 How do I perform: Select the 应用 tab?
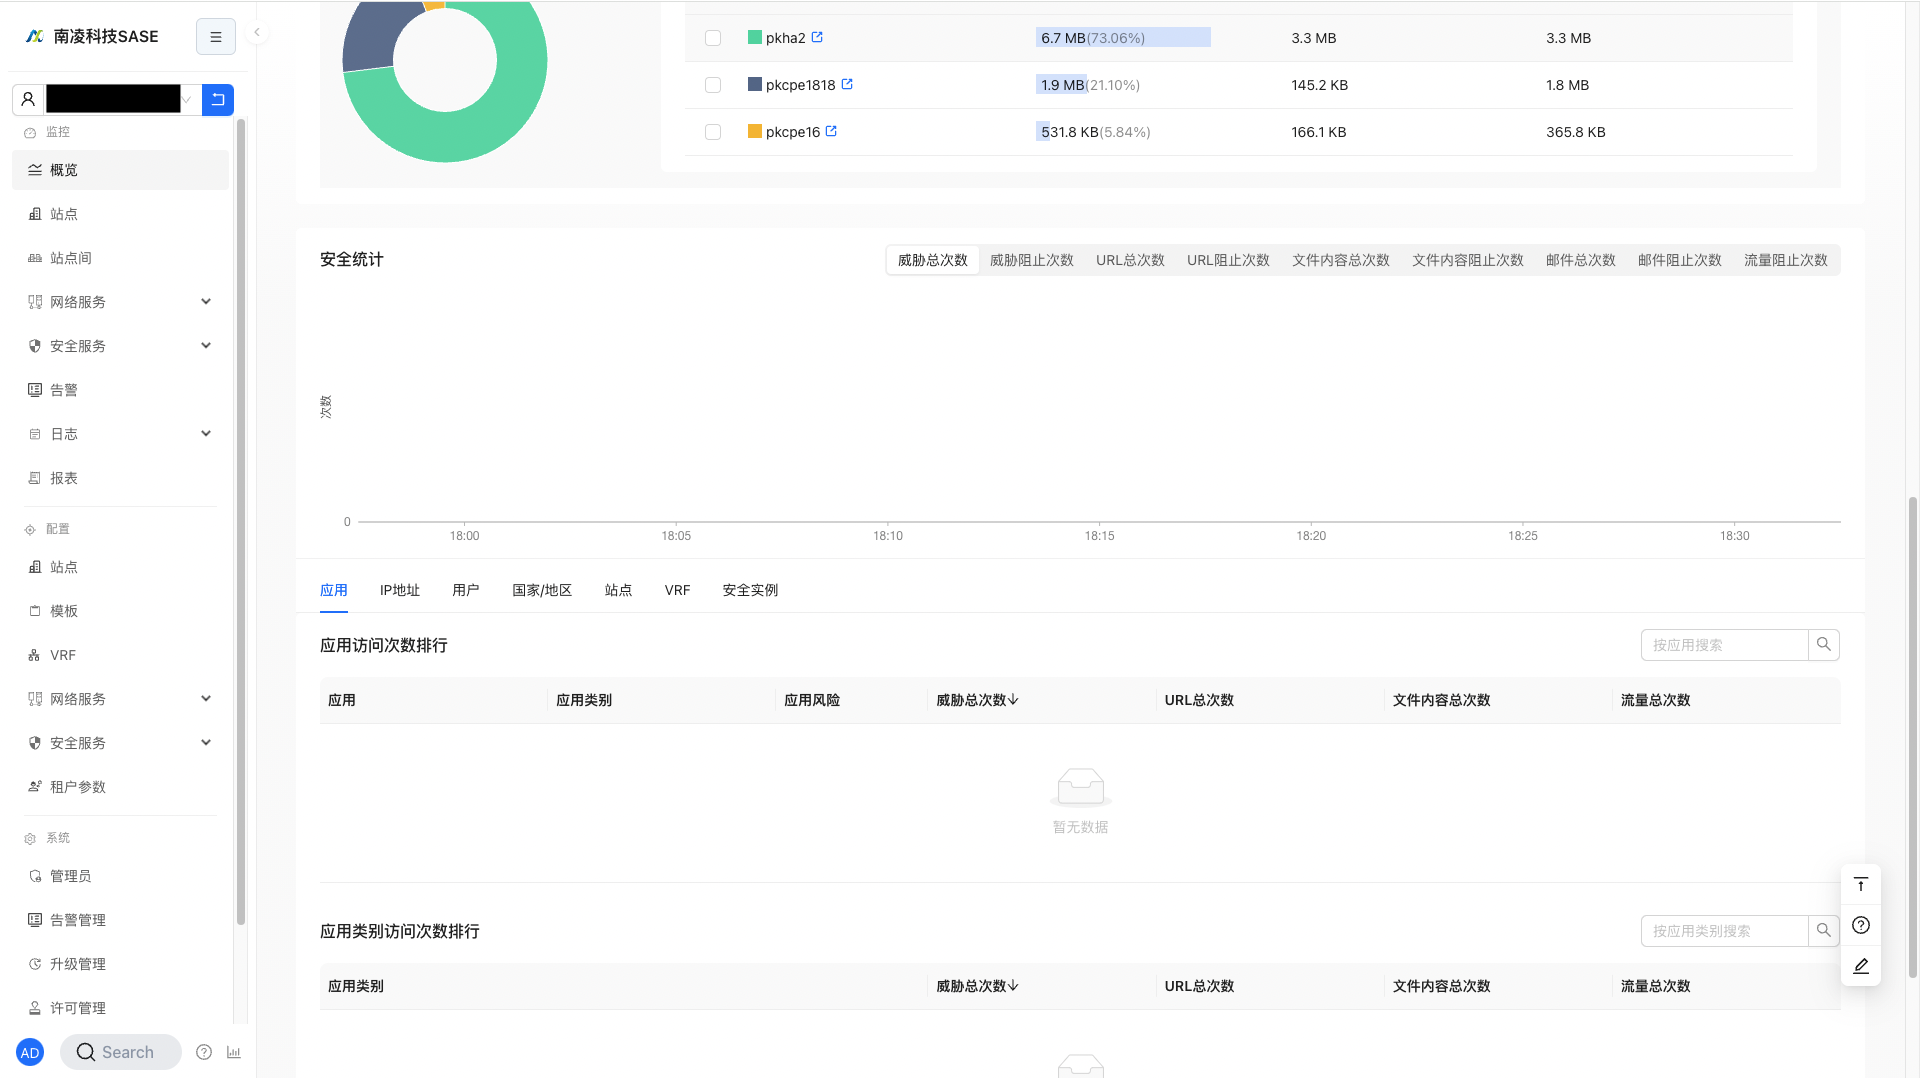coord(334,590)
